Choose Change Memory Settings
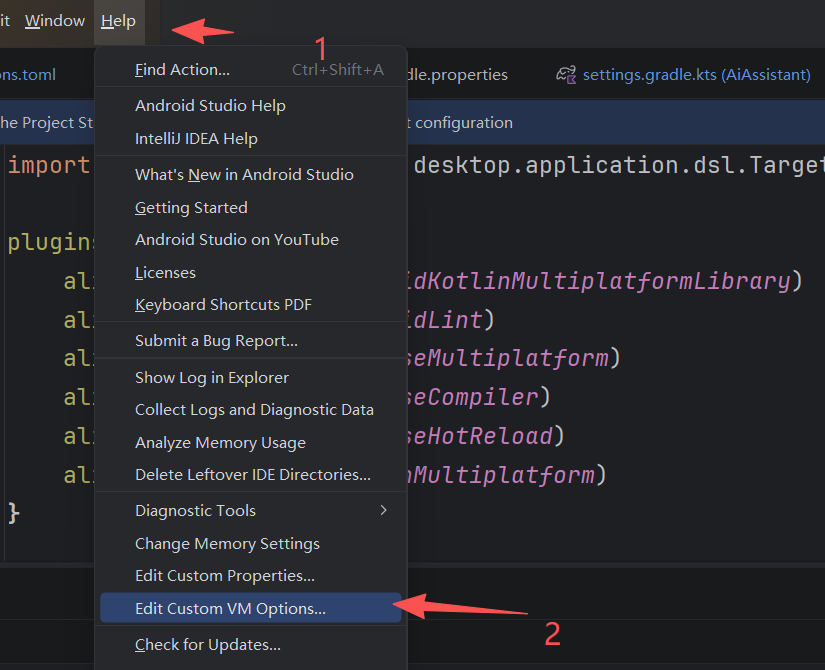Image resolution: width=825 pixels, height=670 pixels. pyautogui.click(x=251, y=543)
